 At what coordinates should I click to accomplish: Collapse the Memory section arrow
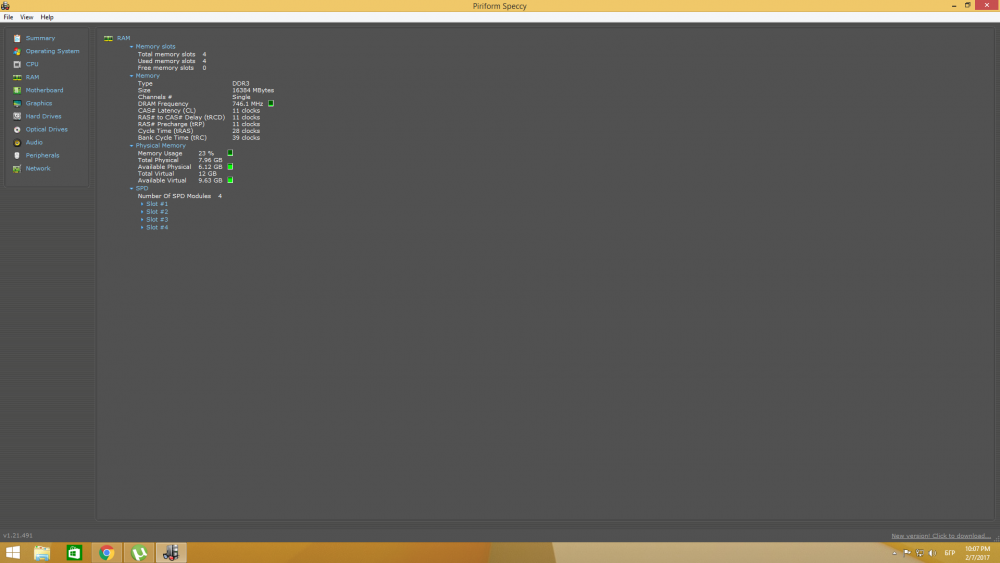click(131, 76)
